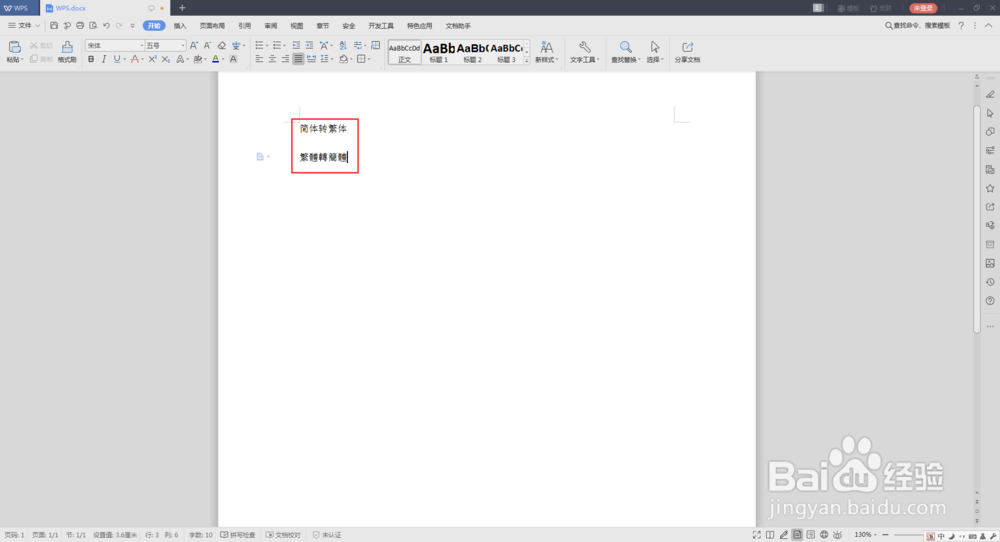Toggle Bold formatting
1000x542 pixels.
coord(91,59)
